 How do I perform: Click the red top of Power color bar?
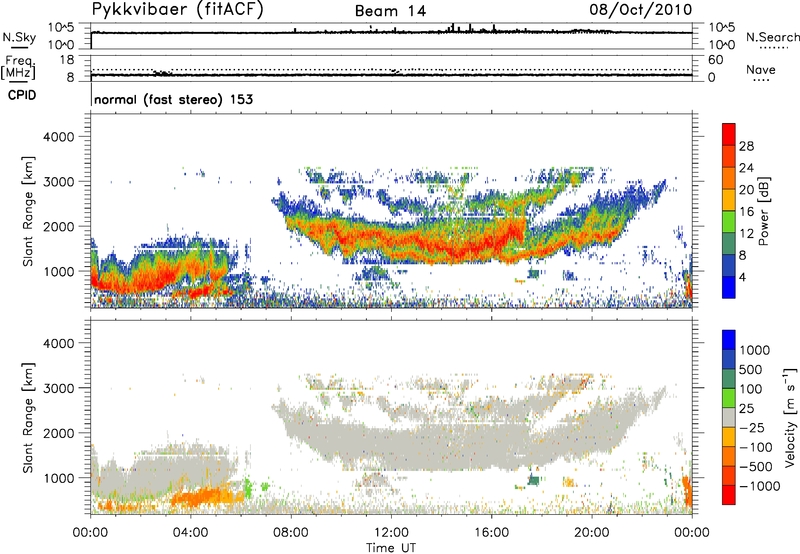tap(729, 134)
